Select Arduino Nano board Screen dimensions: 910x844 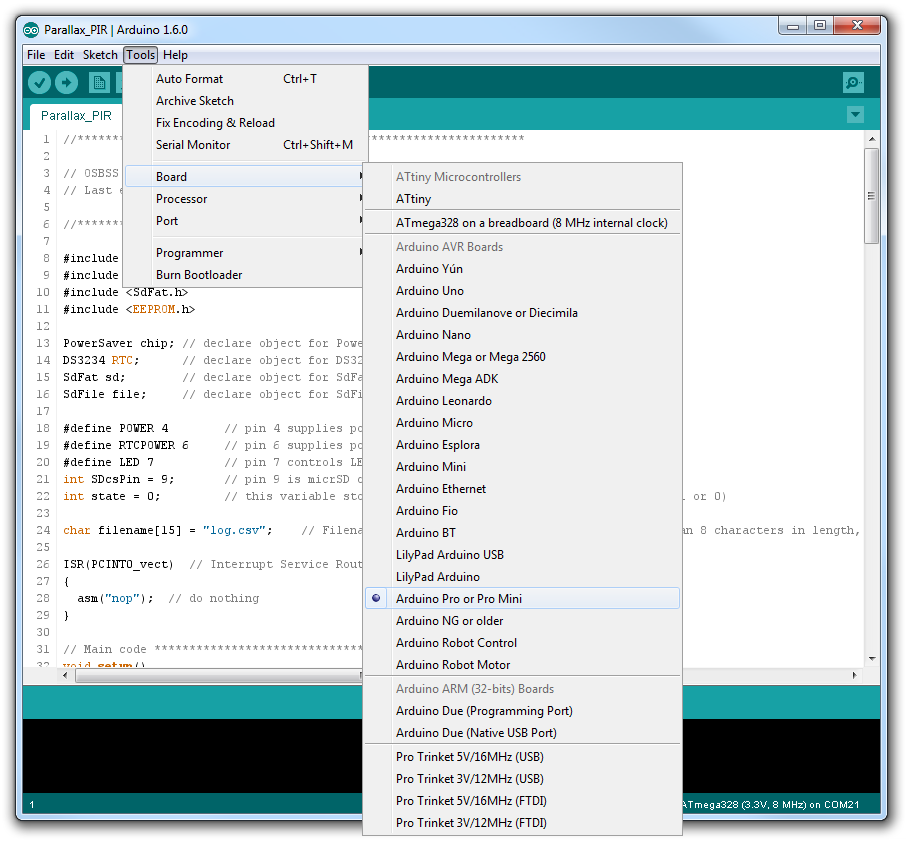coord(522,335)
